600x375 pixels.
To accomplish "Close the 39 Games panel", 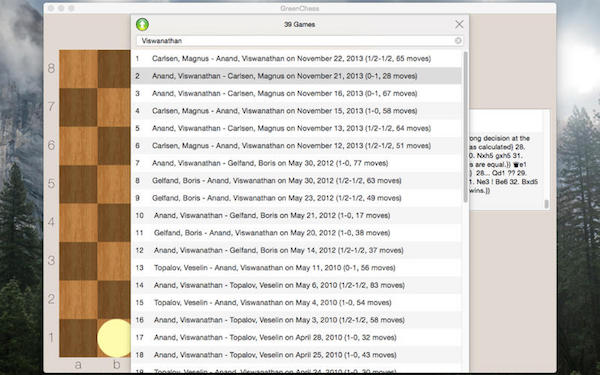I will click(459, 24).
